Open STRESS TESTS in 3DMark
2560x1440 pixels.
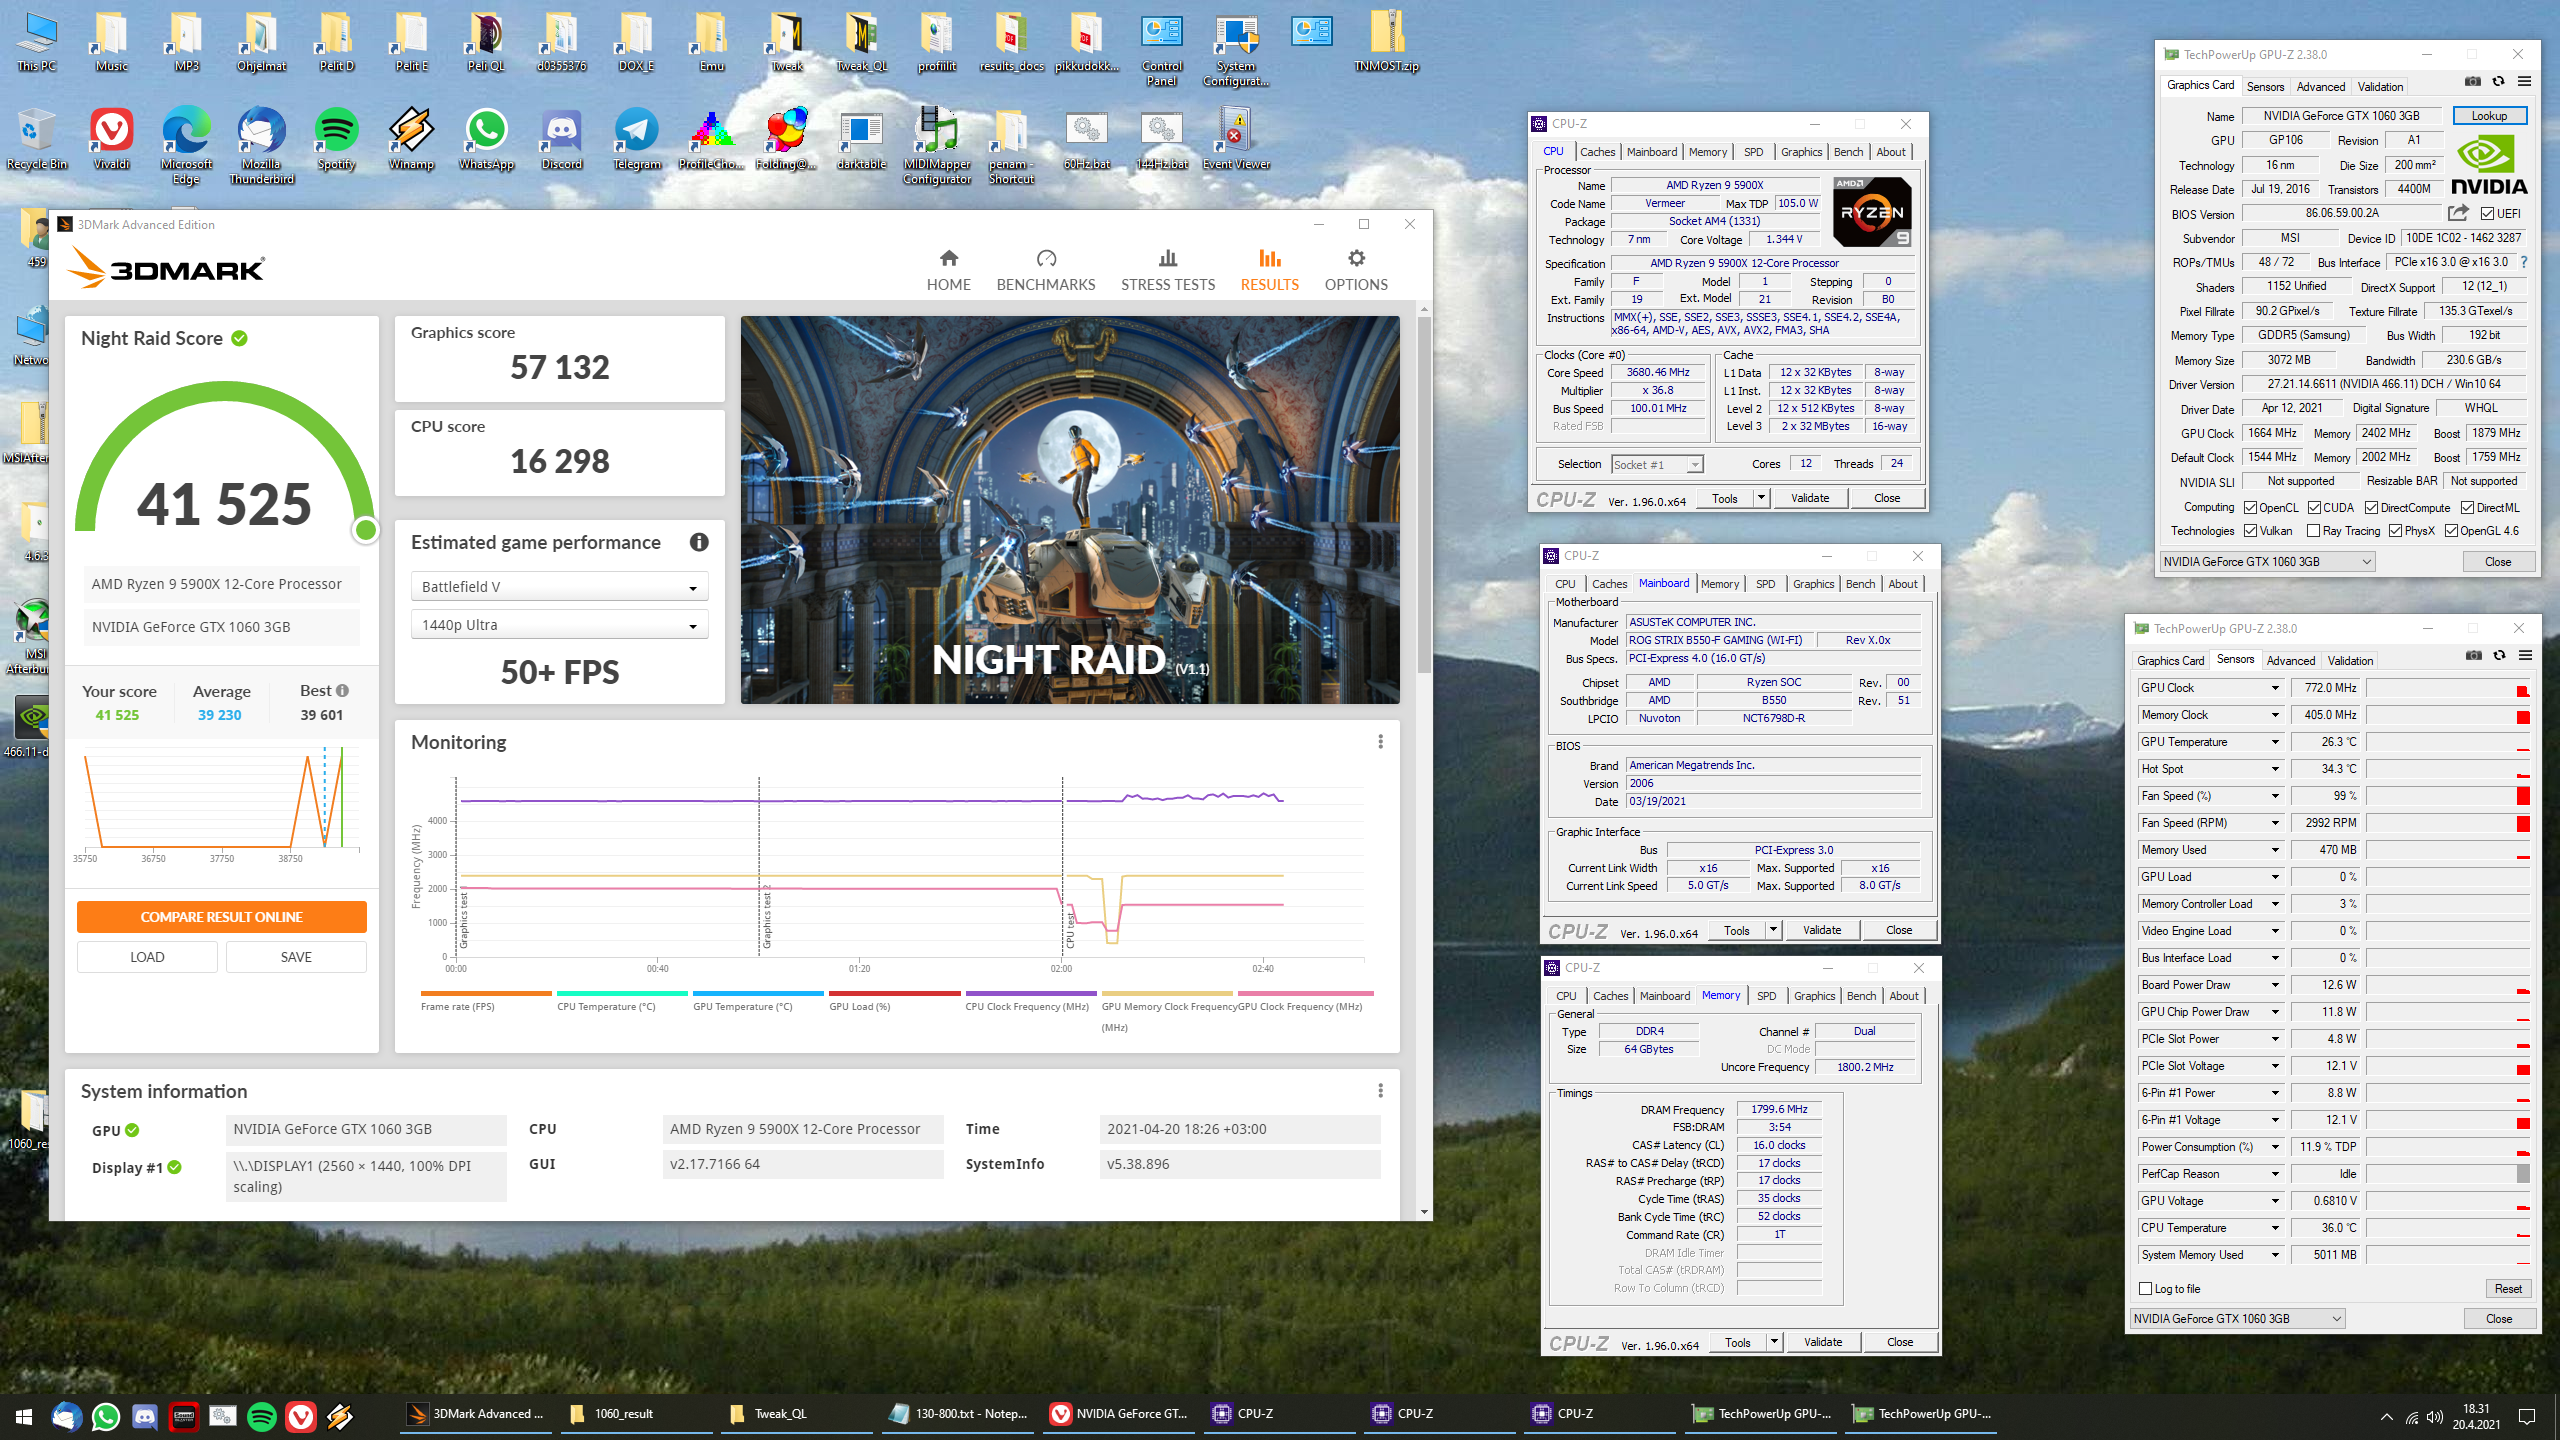(x=1167, y=270)
